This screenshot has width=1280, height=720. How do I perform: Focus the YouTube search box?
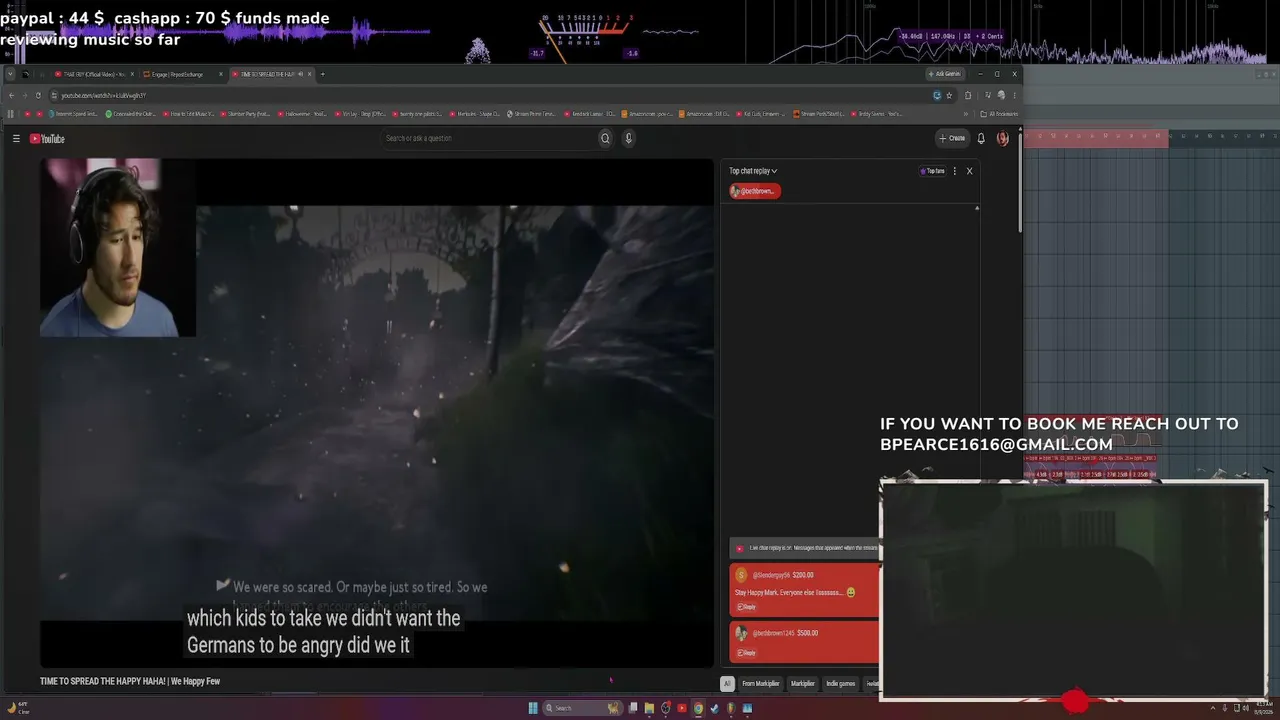[488, 139]
